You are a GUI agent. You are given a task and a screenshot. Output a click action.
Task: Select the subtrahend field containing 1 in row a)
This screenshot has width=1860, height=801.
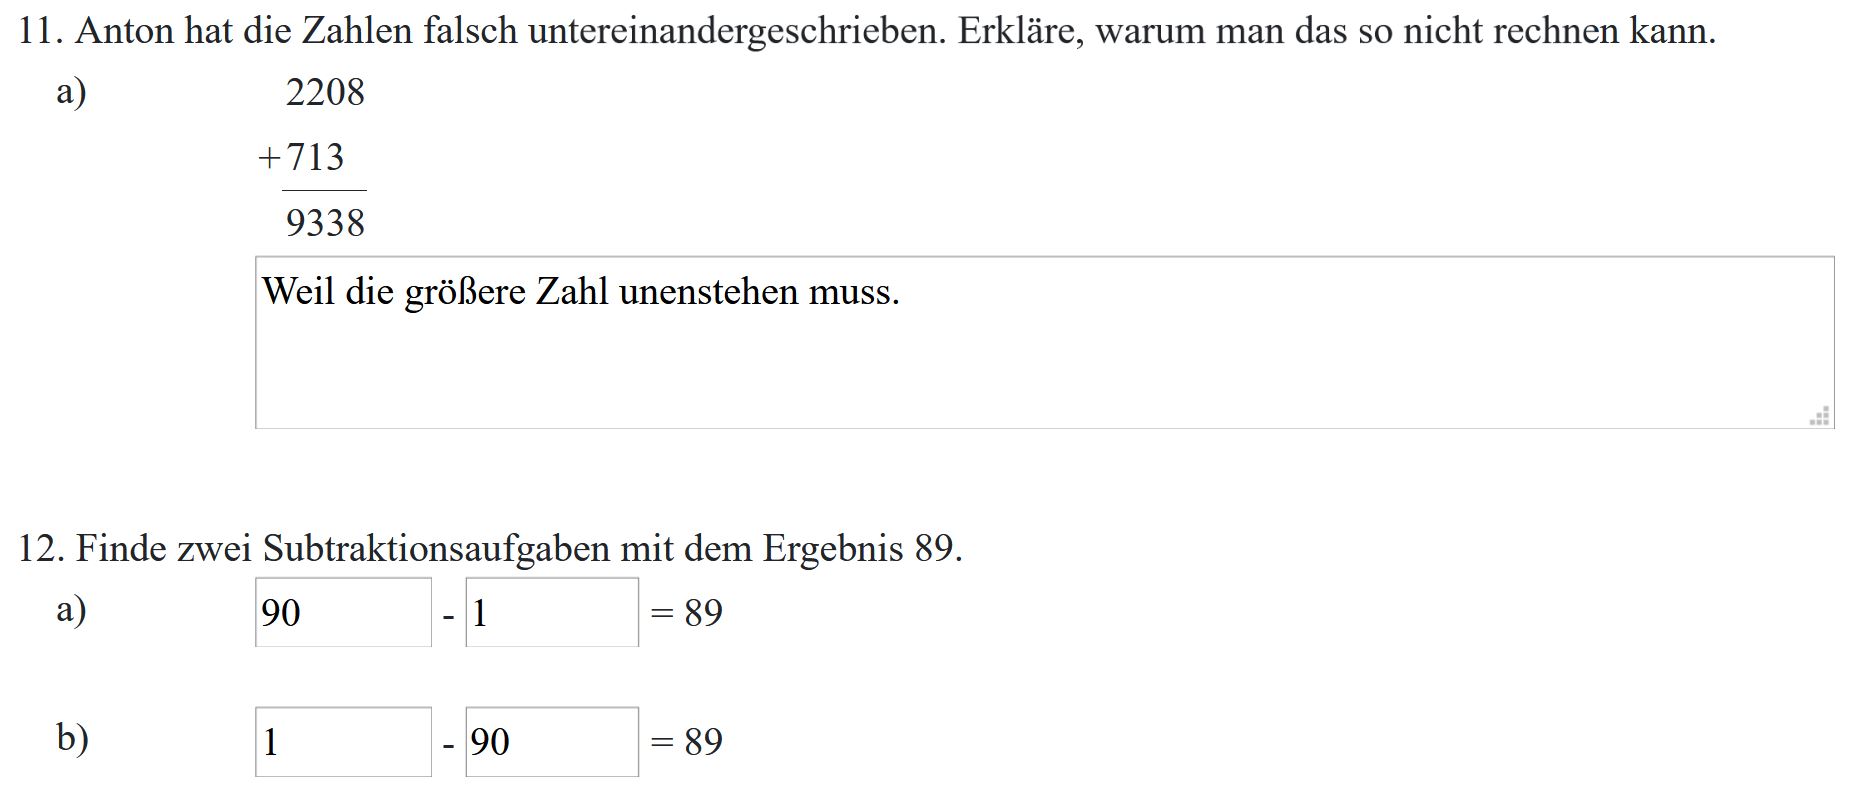552,612
